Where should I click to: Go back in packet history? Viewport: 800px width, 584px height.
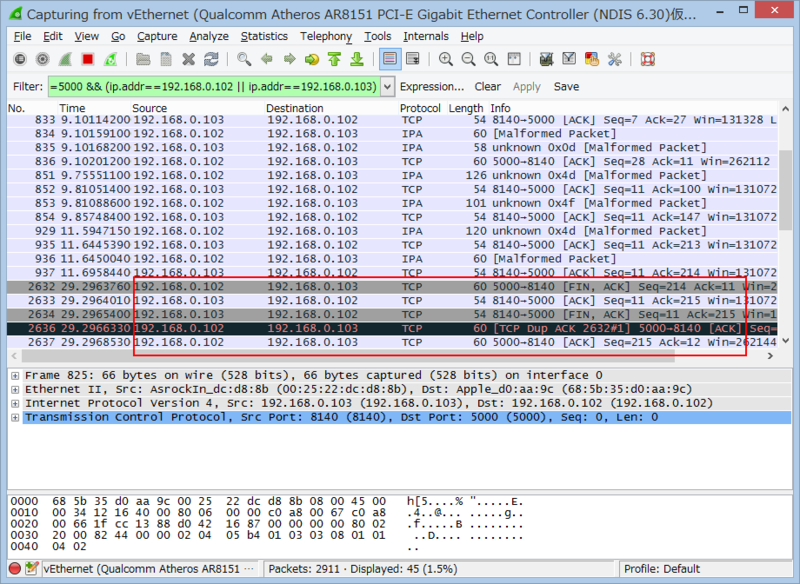tap(266, 59)
